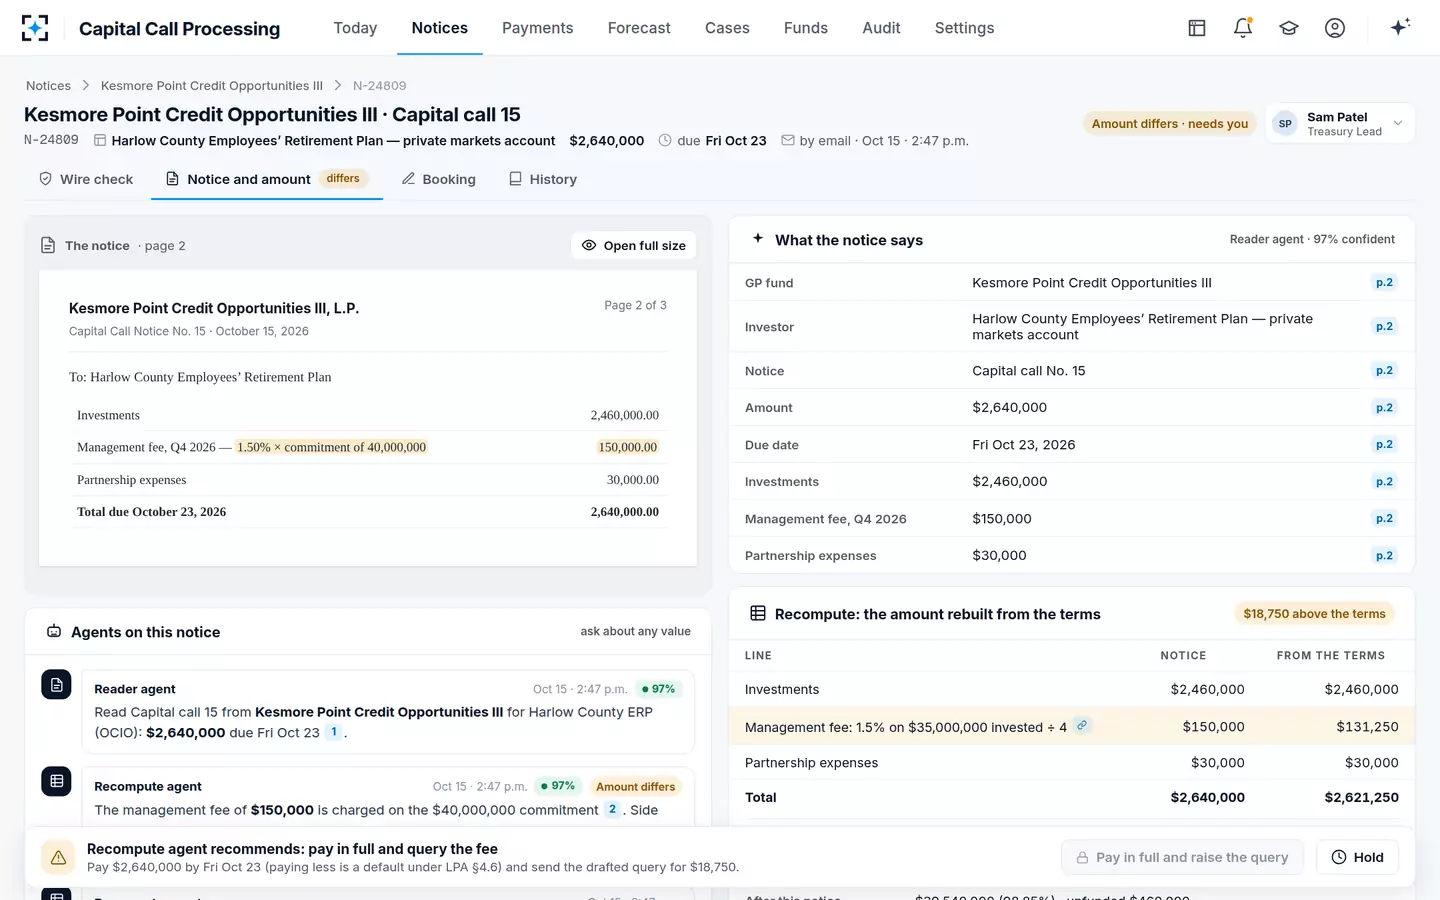This screenshot has width=1440, height=900.
Task: Click the Hold button
Action: 1357,857
